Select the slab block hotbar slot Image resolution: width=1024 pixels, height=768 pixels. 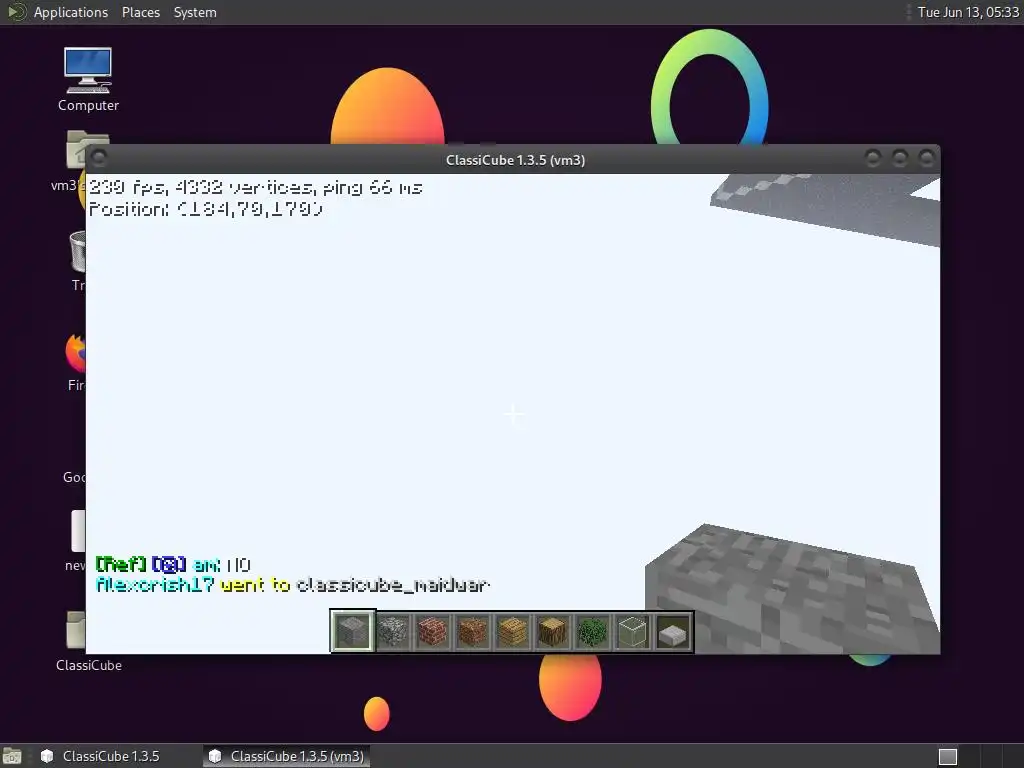[x=672, y=632]
